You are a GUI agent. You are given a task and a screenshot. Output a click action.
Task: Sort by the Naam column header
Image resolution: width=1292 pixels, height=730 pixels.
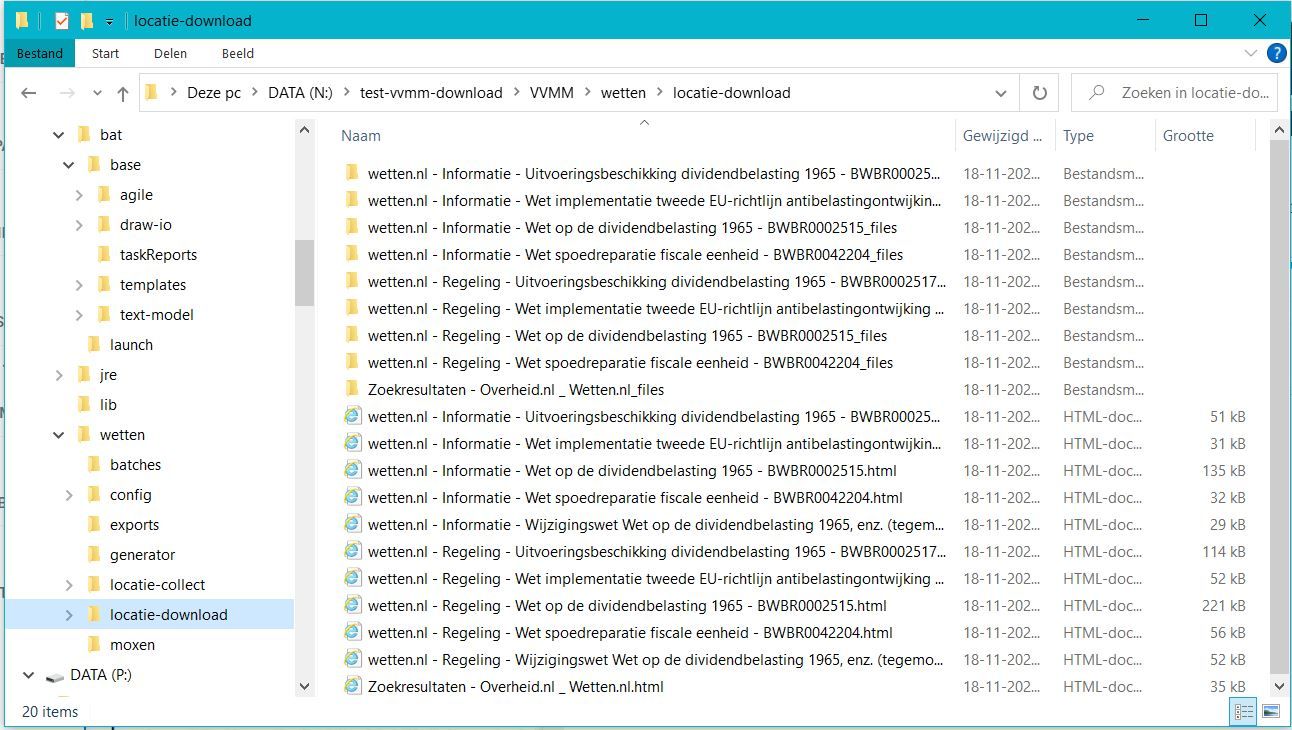pos(361,136)
